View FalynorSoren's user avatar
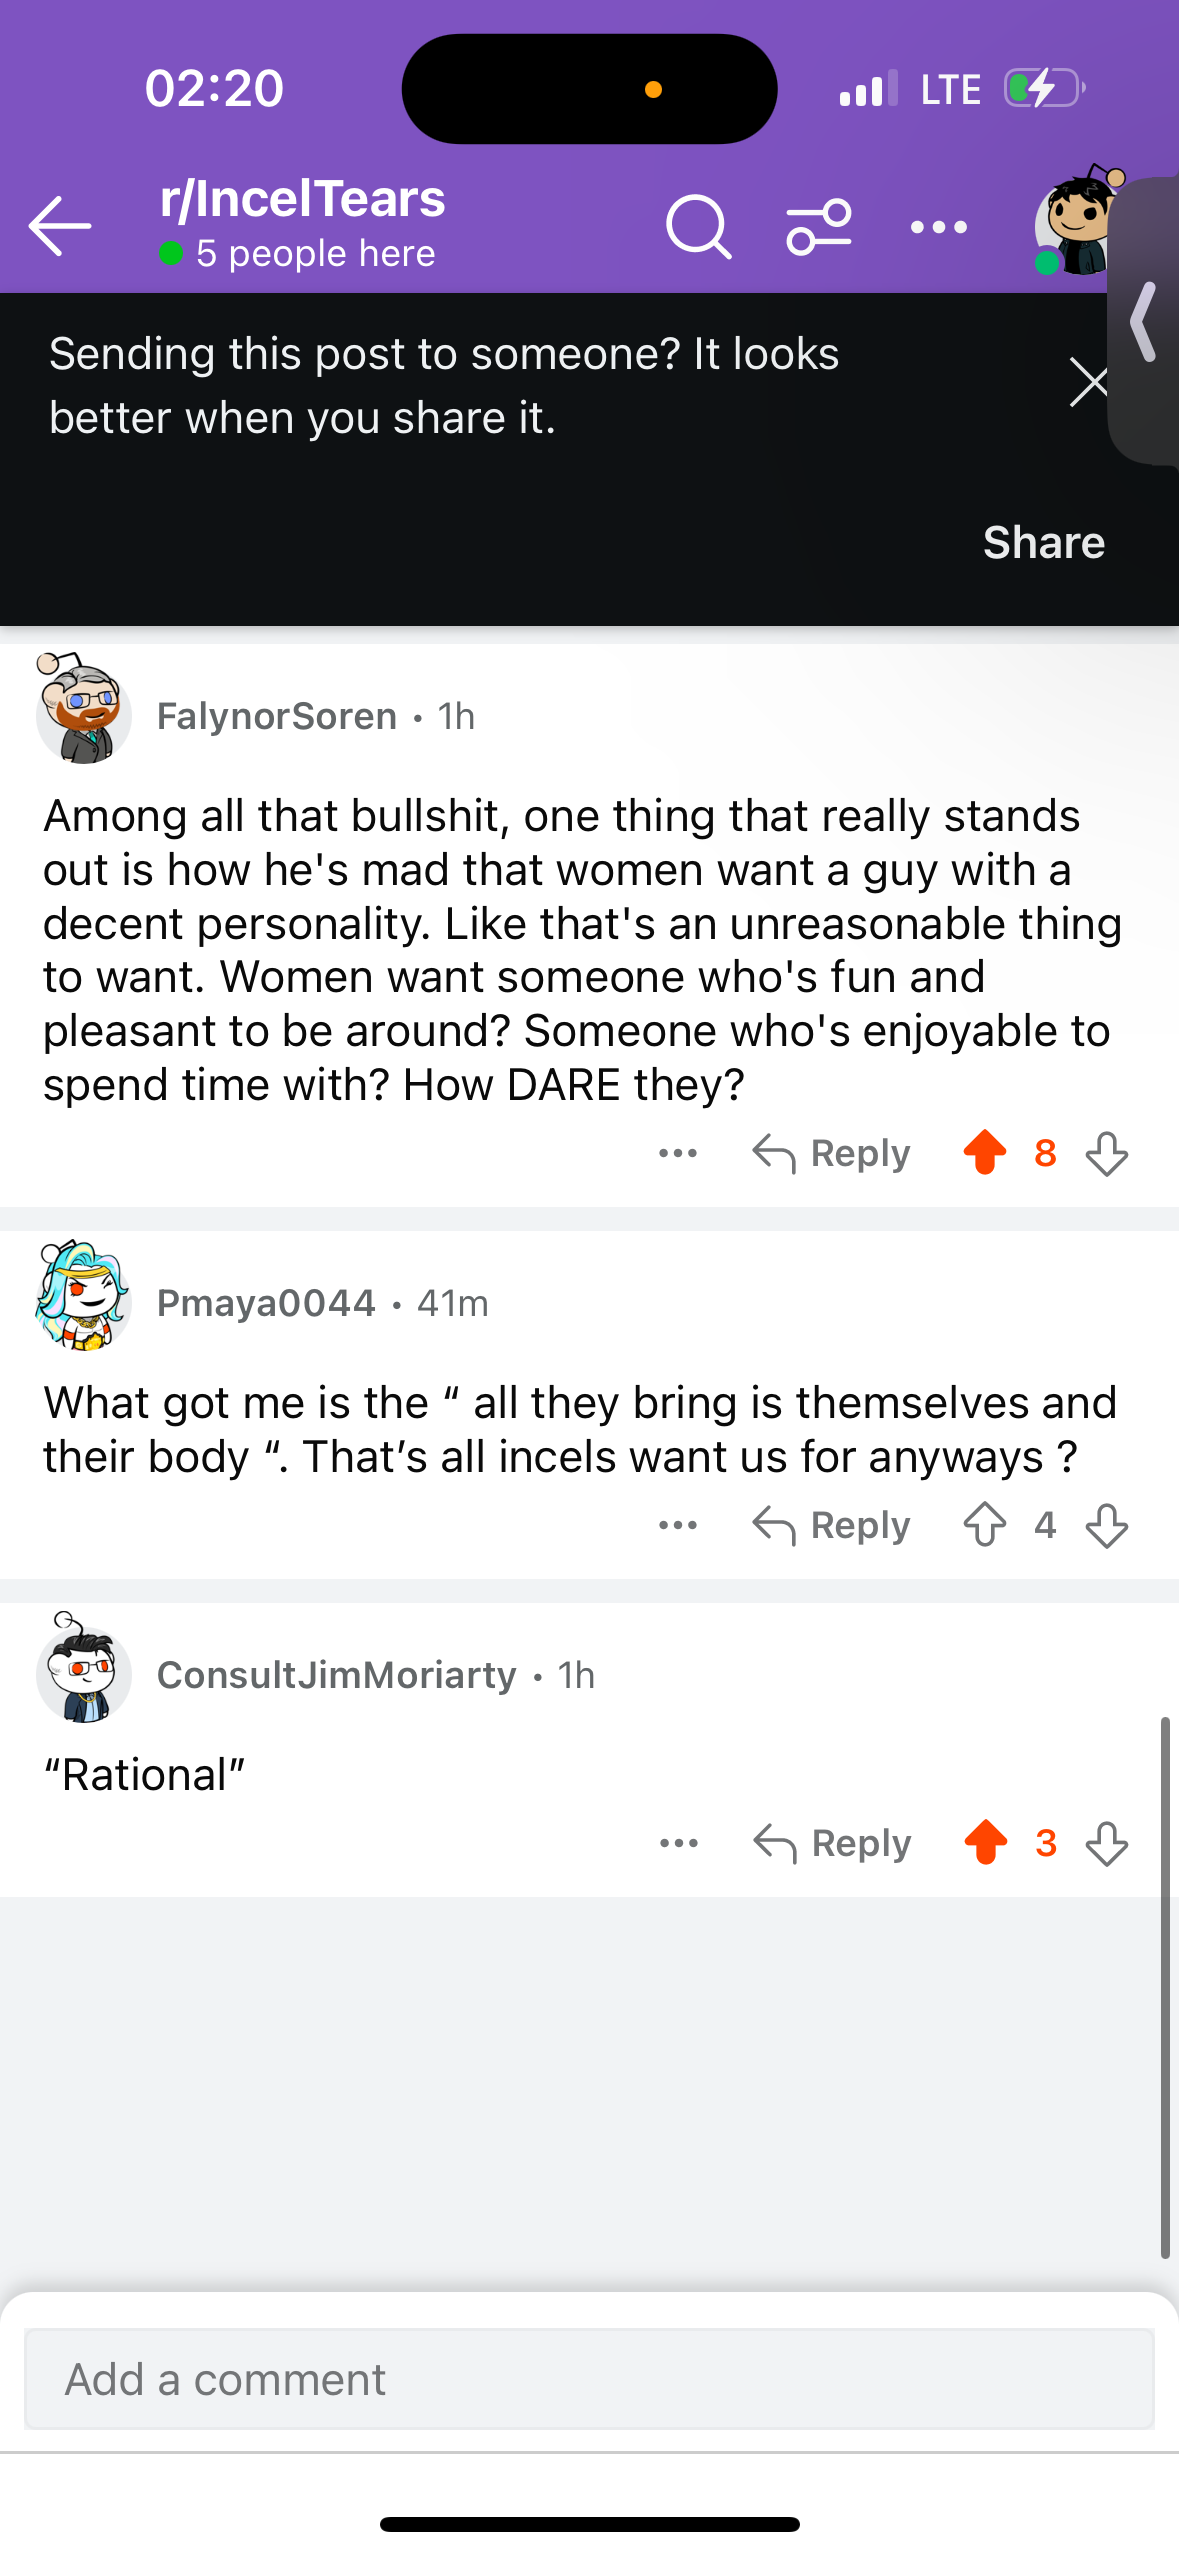The height and width of the screenshot is (2556, 1179). tap(83, 712)
